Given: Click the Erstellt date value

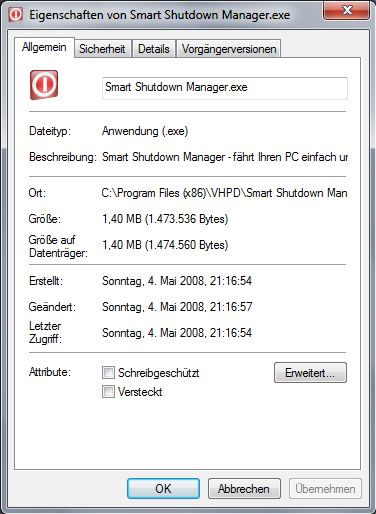Looking at the screenshot, I should click(x=177, y=281).
